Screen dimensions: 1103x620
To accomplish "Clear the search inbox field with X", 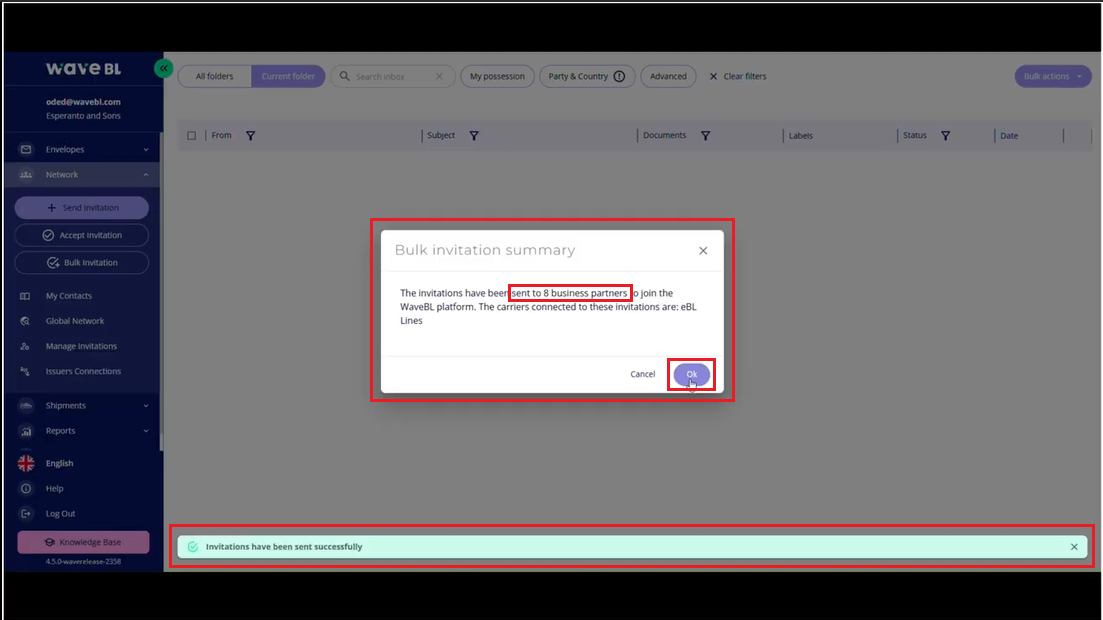I will (440, 76).
